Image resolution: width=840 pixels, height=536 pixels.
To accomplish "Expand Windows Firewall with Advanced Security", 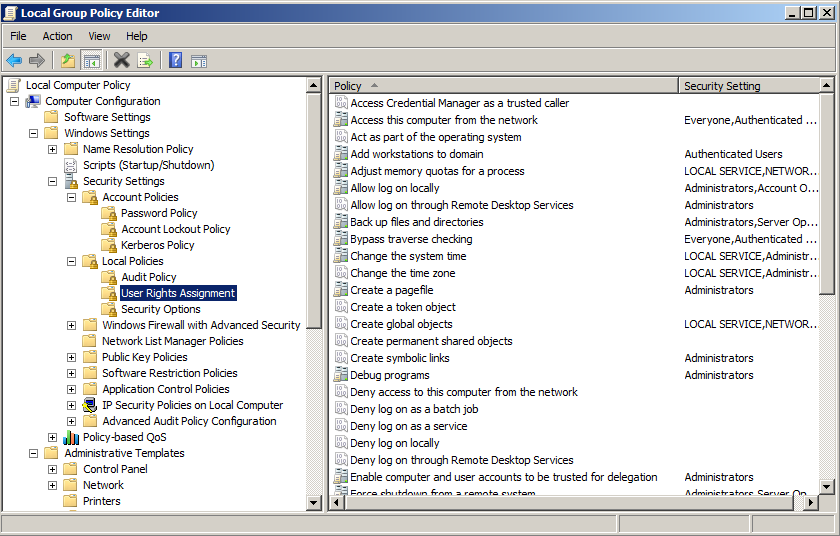I will point(71,325).
